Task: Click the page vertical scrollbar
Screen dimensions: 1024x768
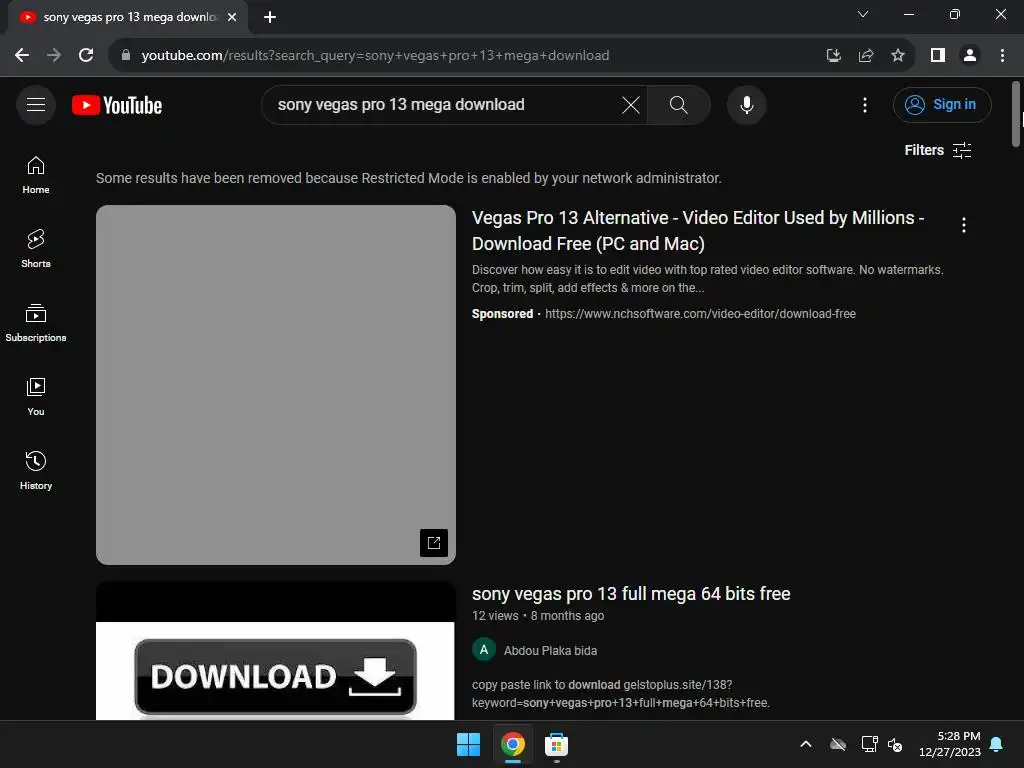Action: pos(1016,115)
